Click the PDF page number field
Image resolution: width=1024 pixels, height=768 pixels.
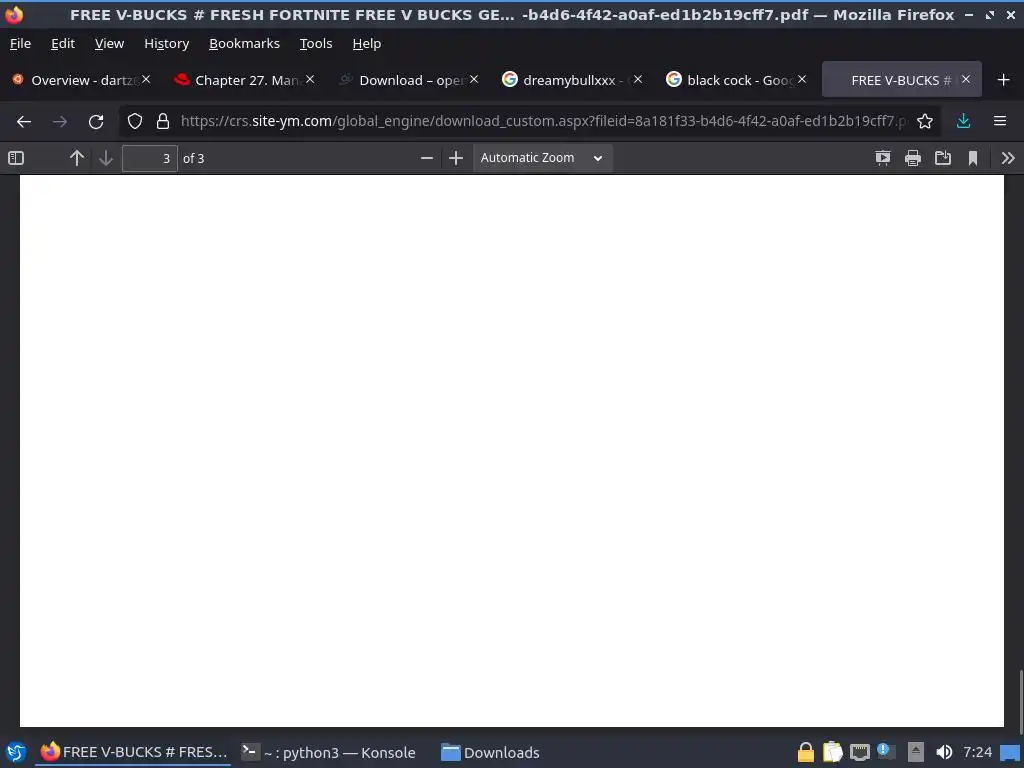pos(150,158)
